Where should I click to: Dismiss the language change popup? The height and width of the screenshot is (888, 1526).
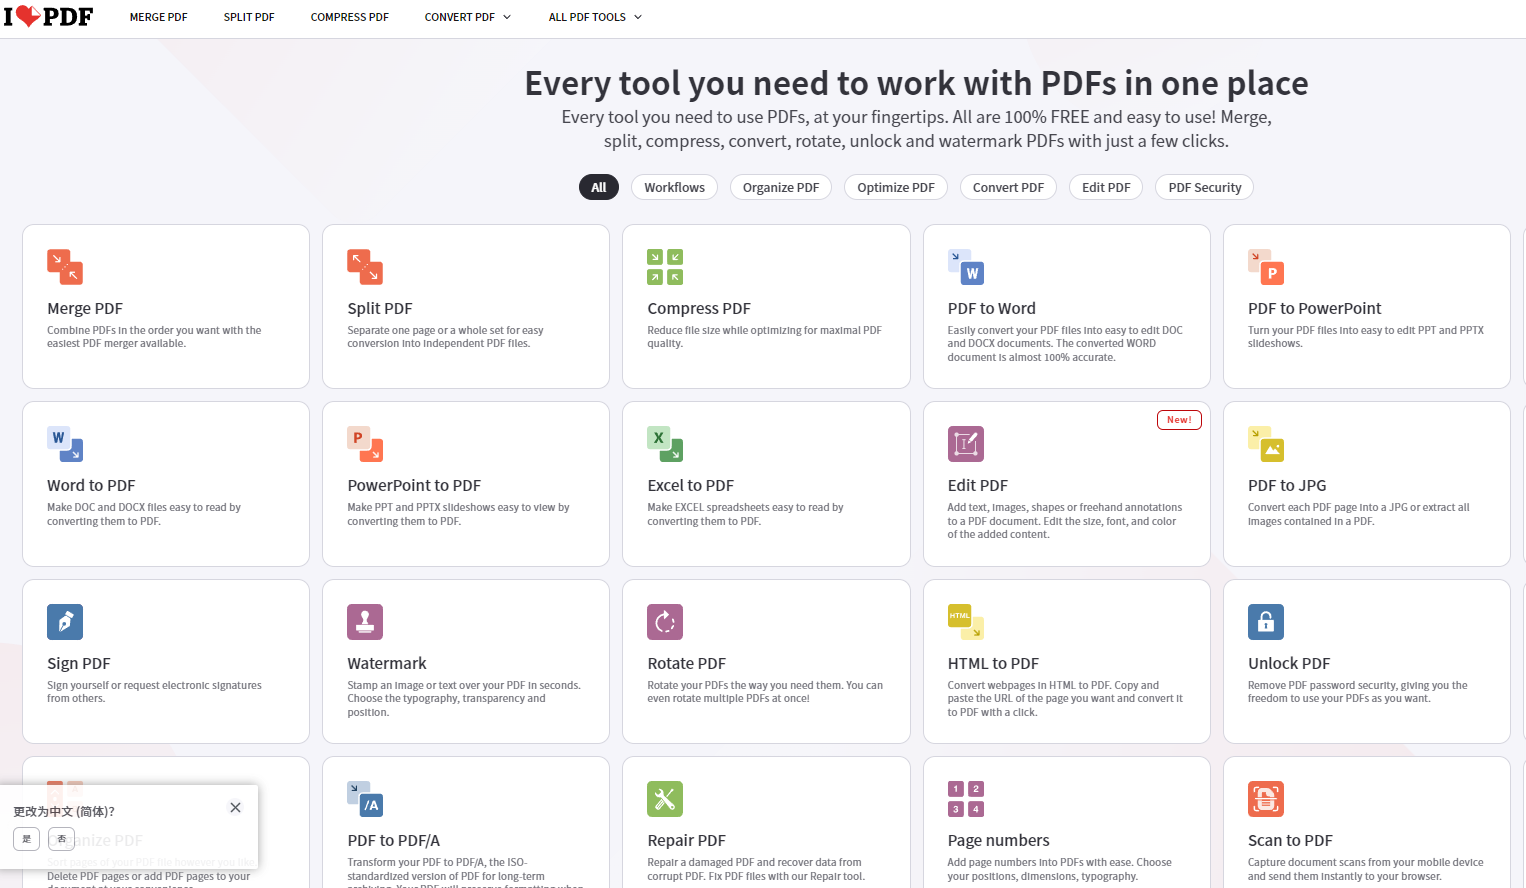tap(235, 808)
